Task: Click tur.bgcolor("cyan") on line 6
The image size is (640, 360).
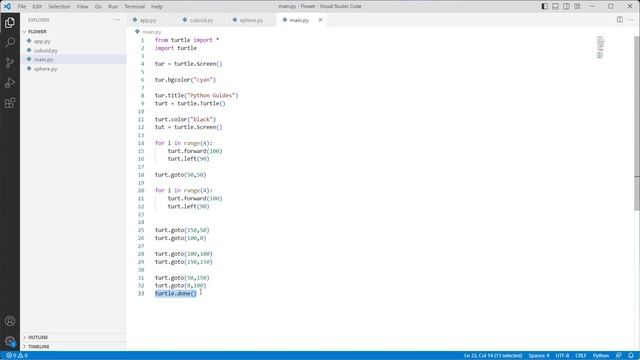Action: 185,80
